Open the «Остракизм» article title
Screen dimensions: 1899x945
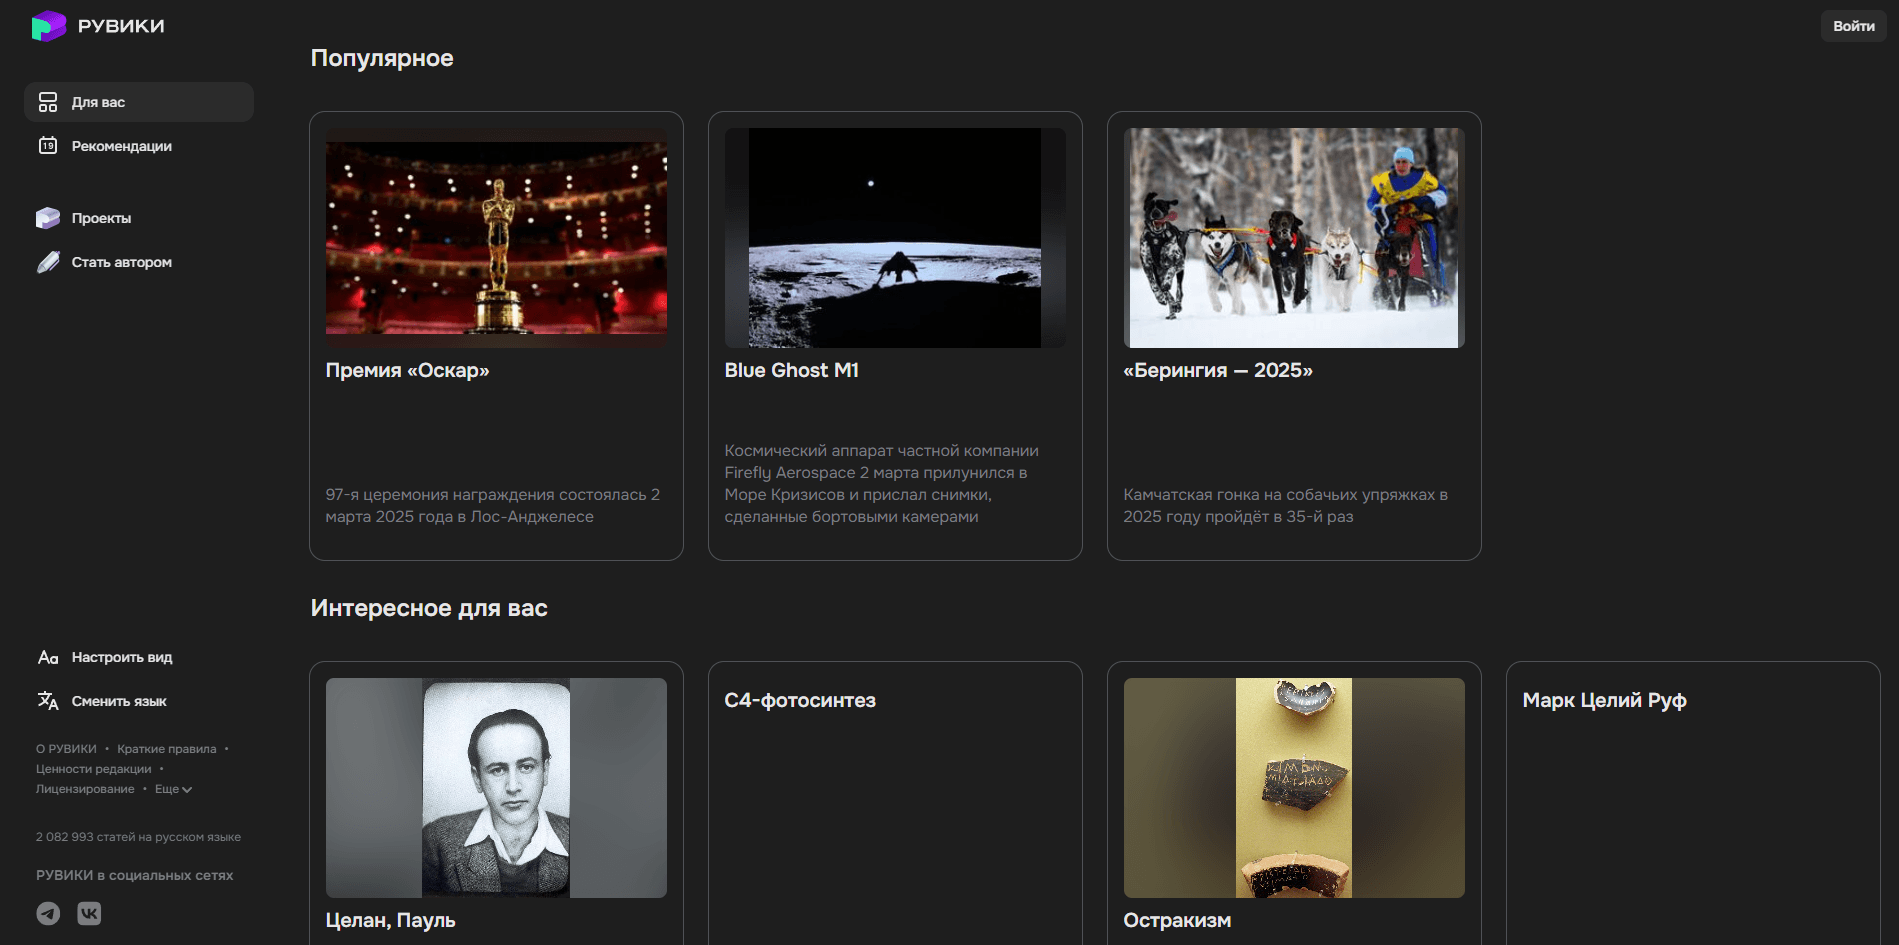point(1177,920)
